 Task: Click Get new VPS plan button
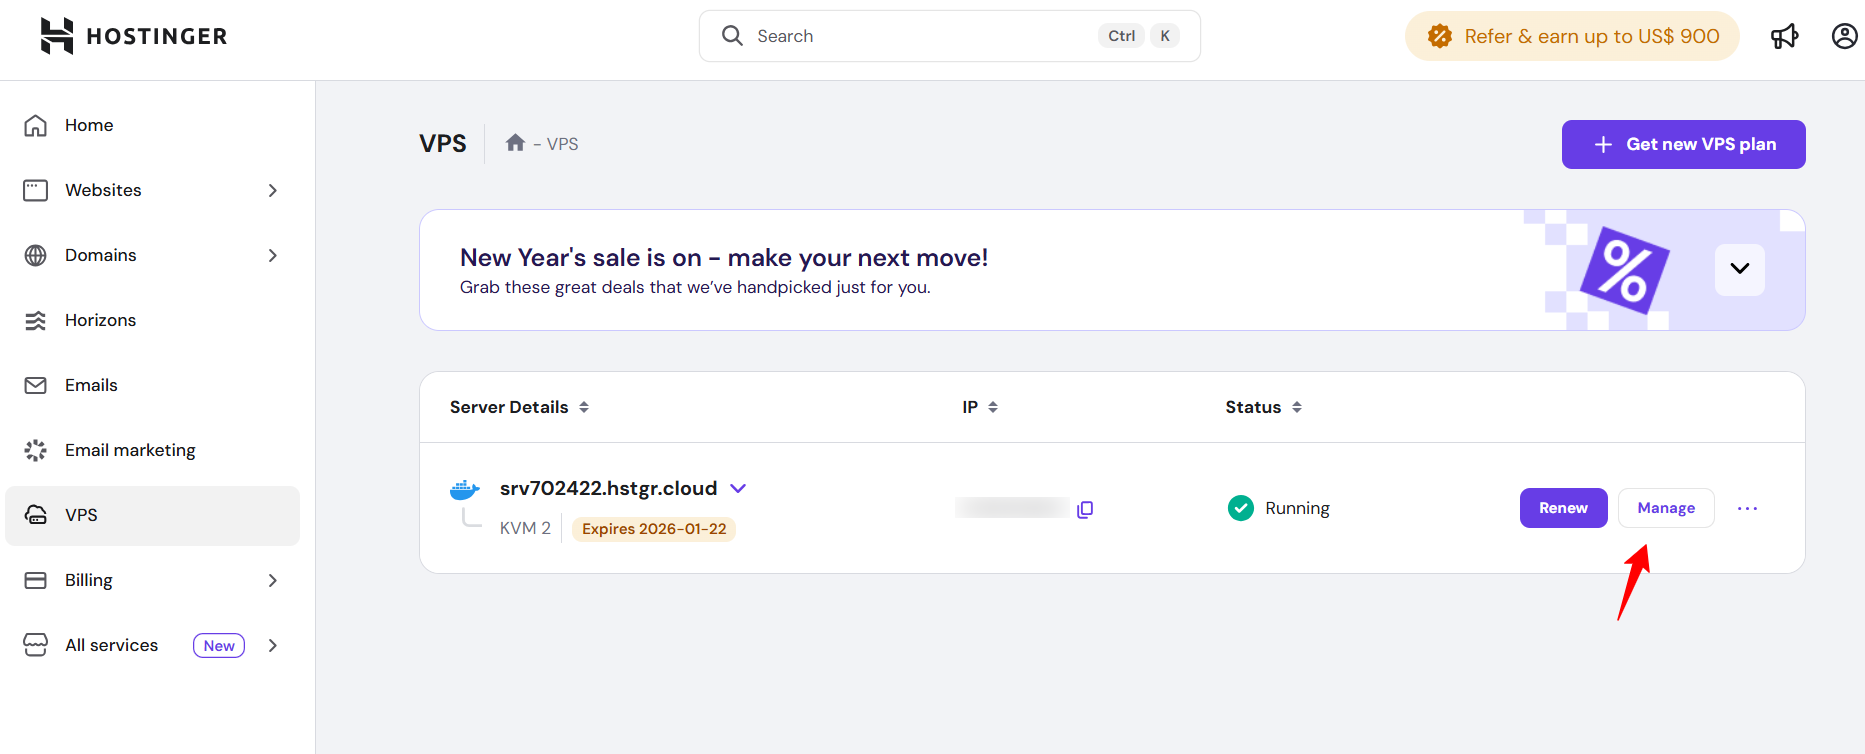tap(1683, 144)
